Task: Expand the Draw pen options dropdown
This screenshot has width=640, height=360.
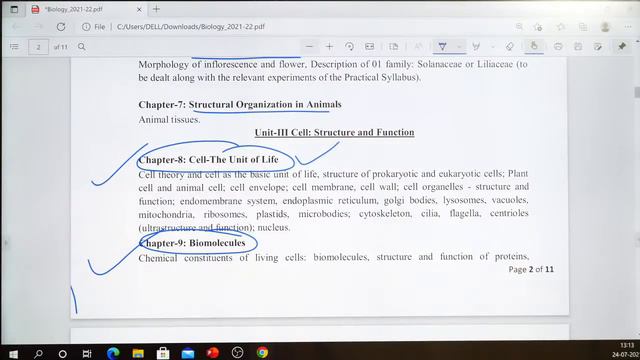Action: 459,47
